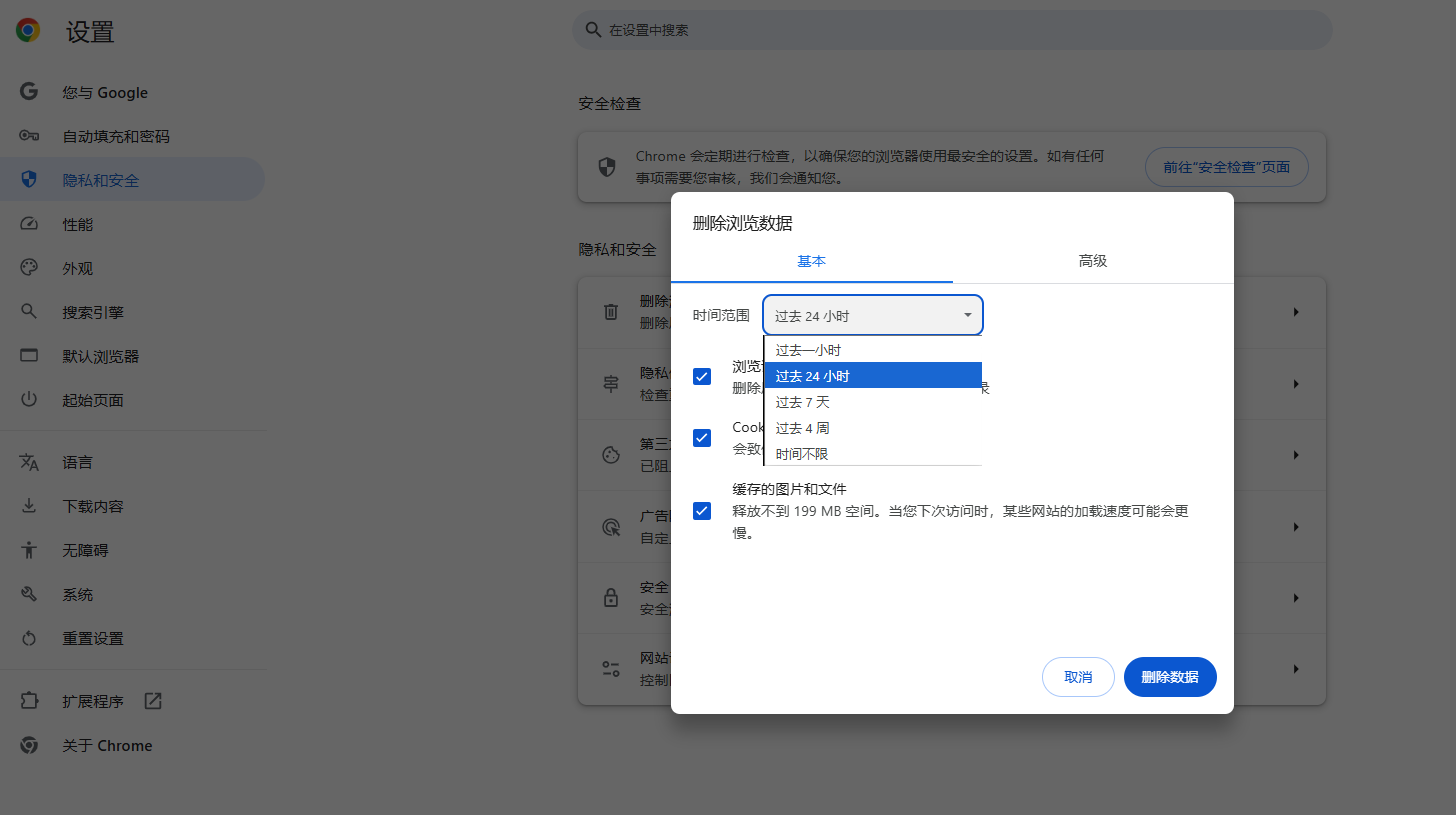Open 系统 settings in the sidebar
This screenshot has width=1456, height=815.
132,594
